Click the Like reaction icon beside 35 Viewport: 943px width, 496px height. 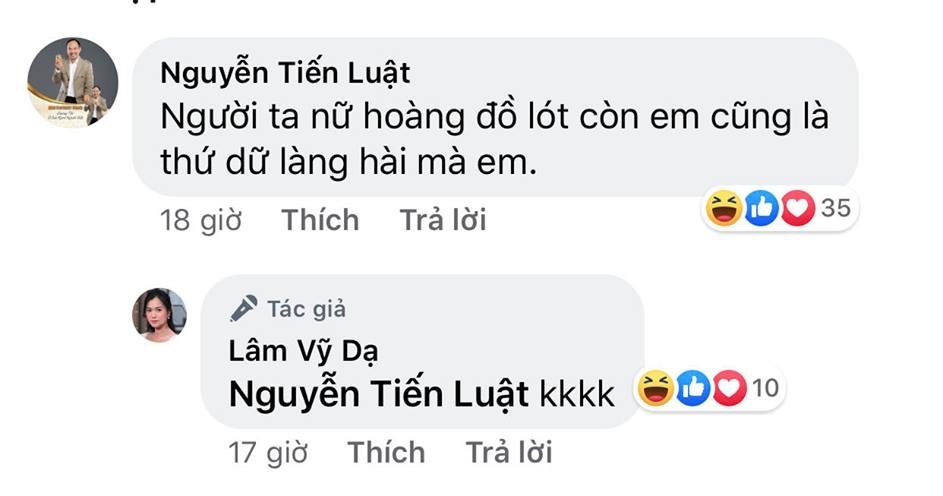761,208
